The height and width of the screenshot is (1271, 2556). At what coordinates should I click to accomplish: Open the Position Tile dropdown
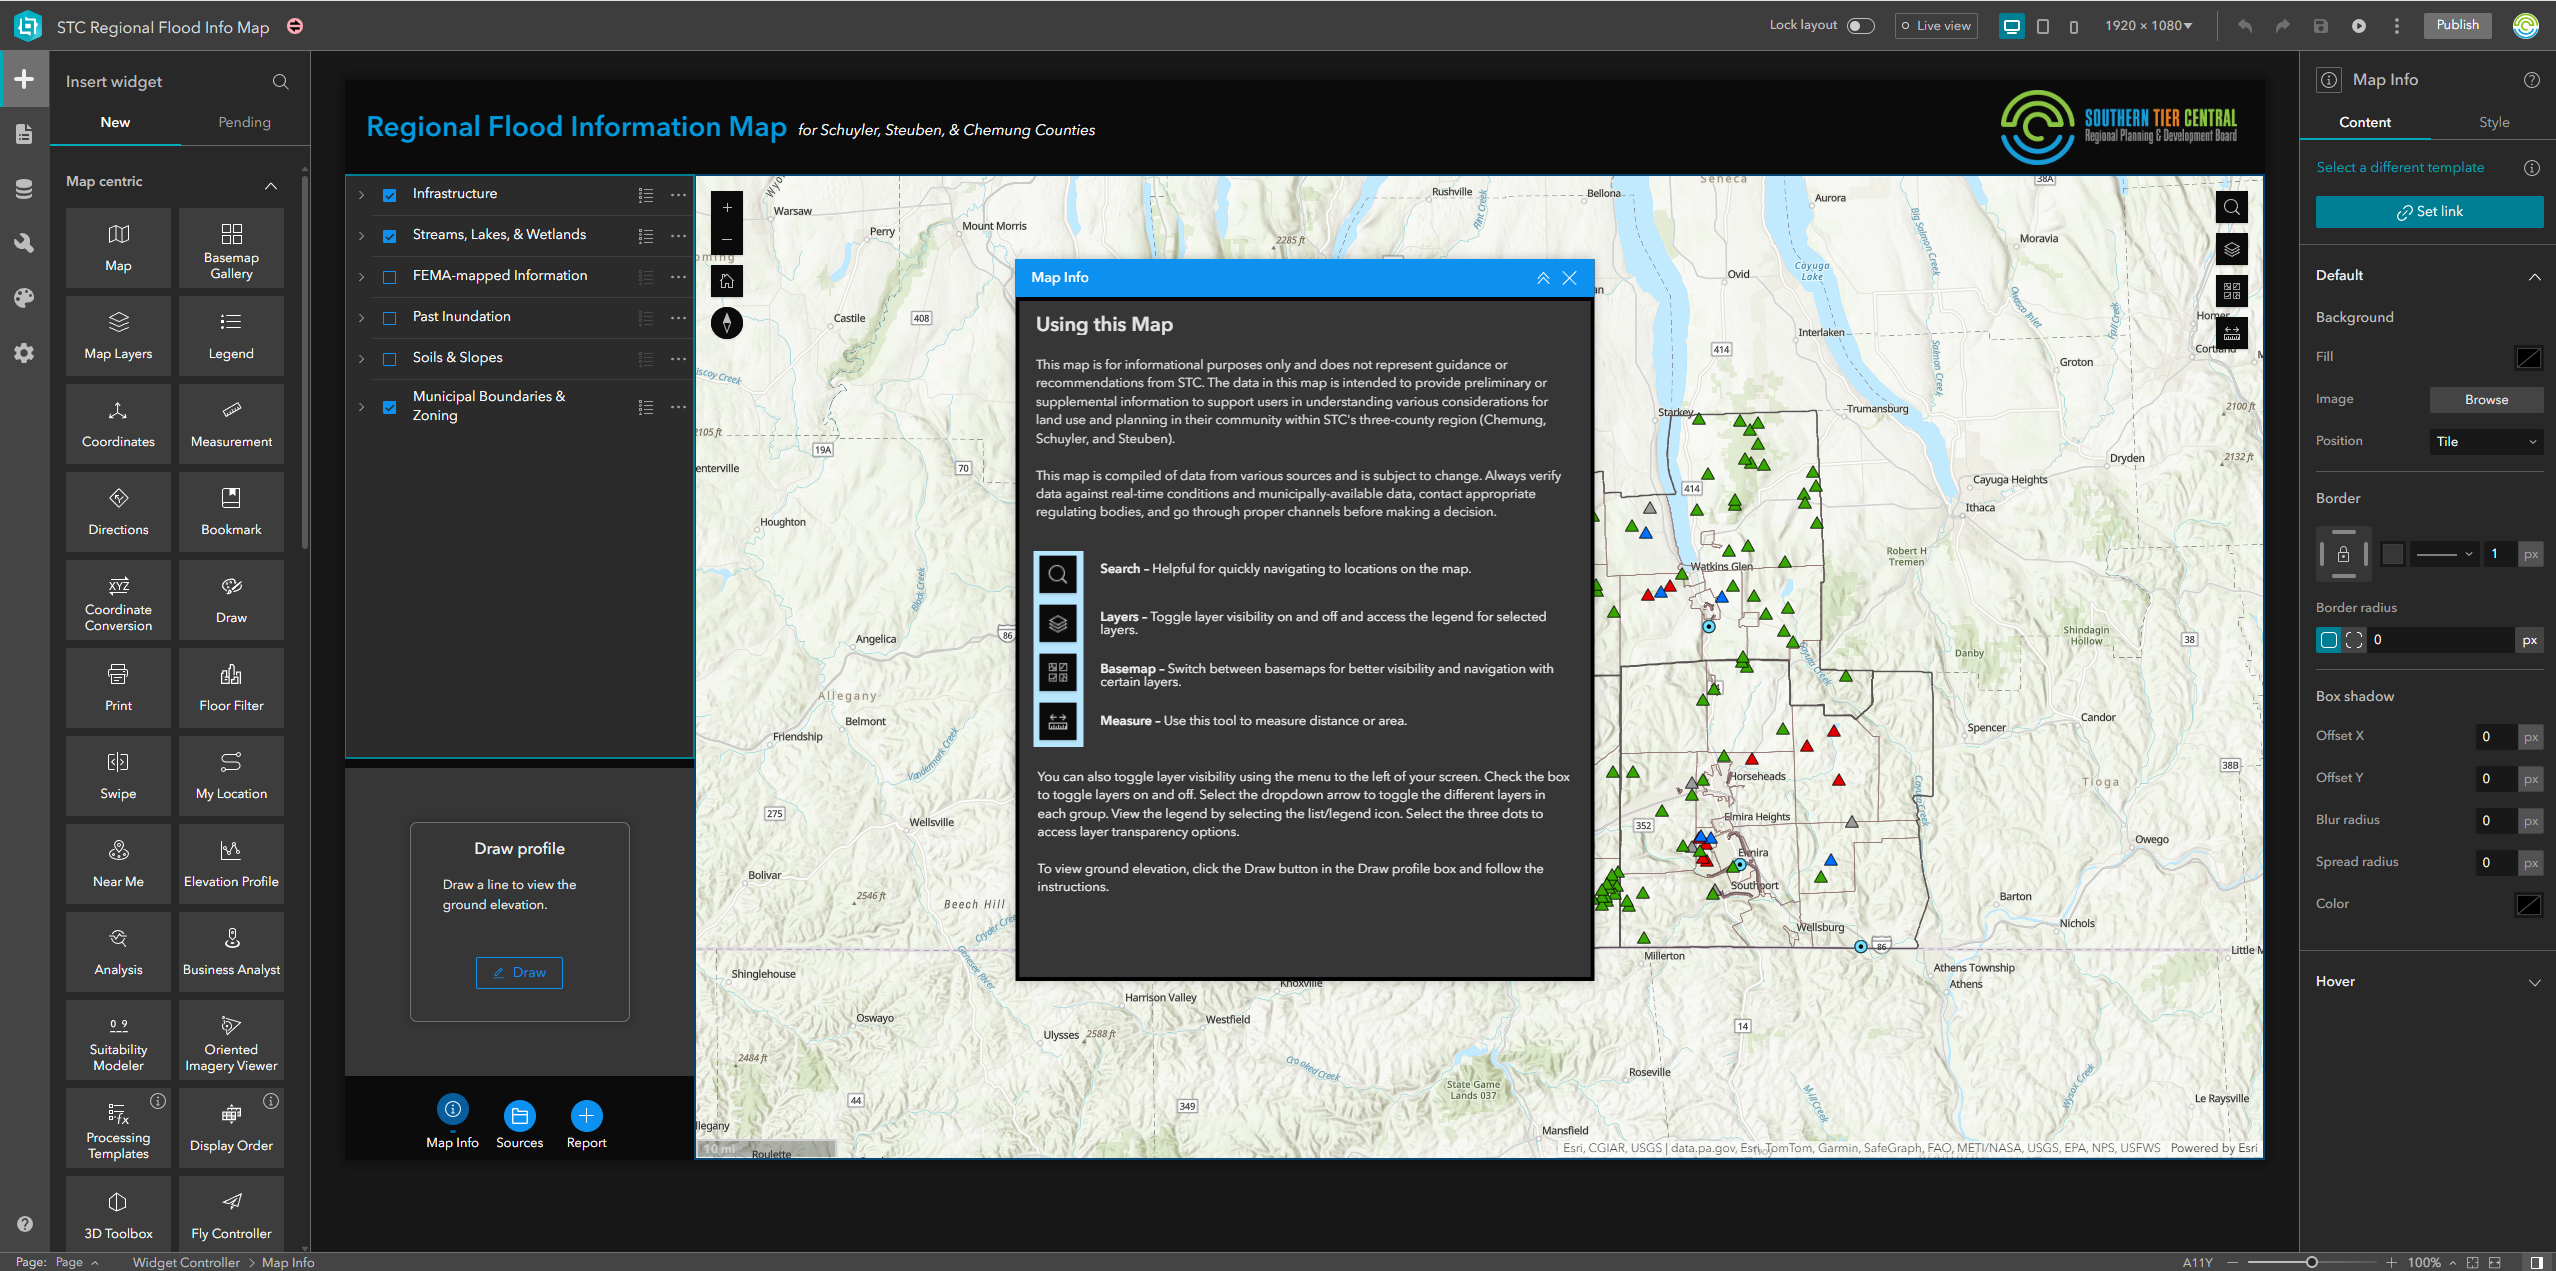(x=2485, y=442)
